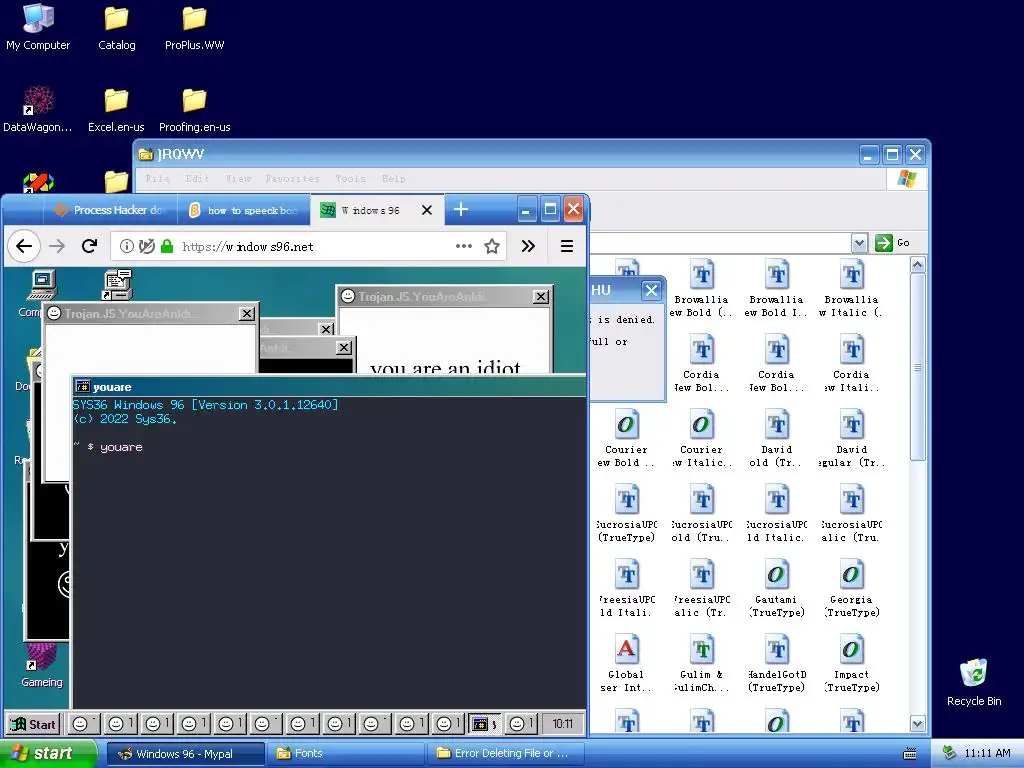
Task: Open the Favorites menu in JRQWV window
Action: tap(293, 178)
